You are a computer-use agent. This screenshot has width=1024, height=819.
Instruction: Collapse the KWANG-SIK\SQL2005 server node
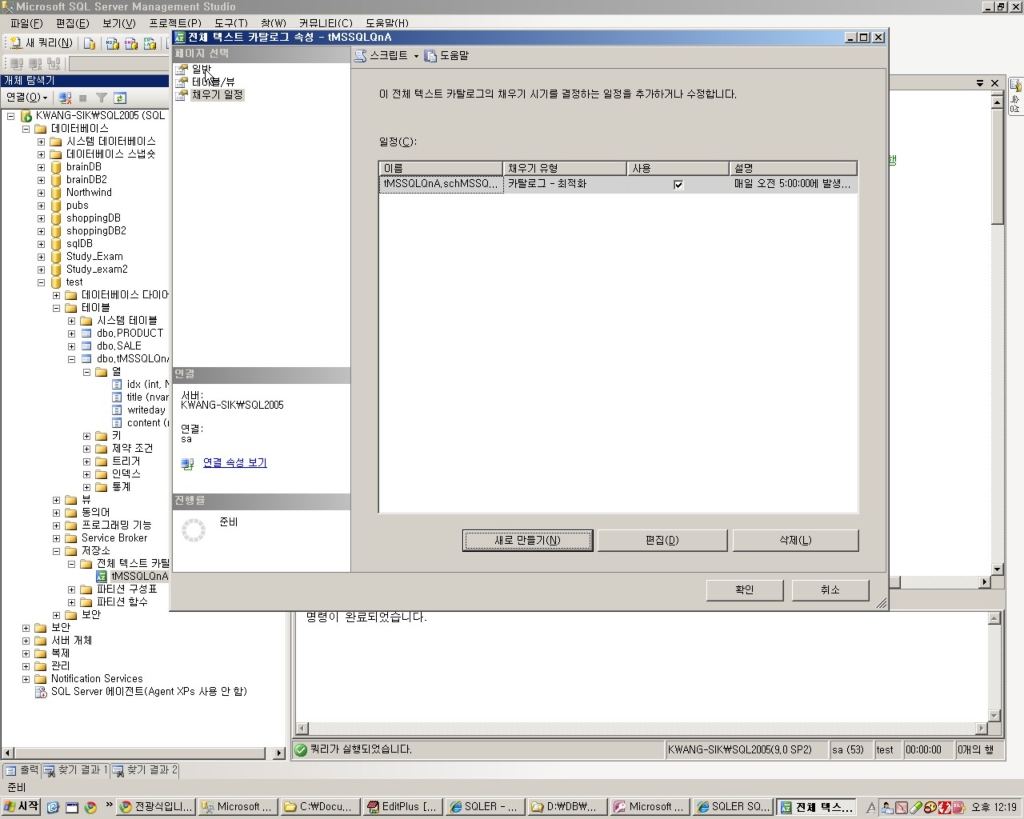tap(10, 116)
